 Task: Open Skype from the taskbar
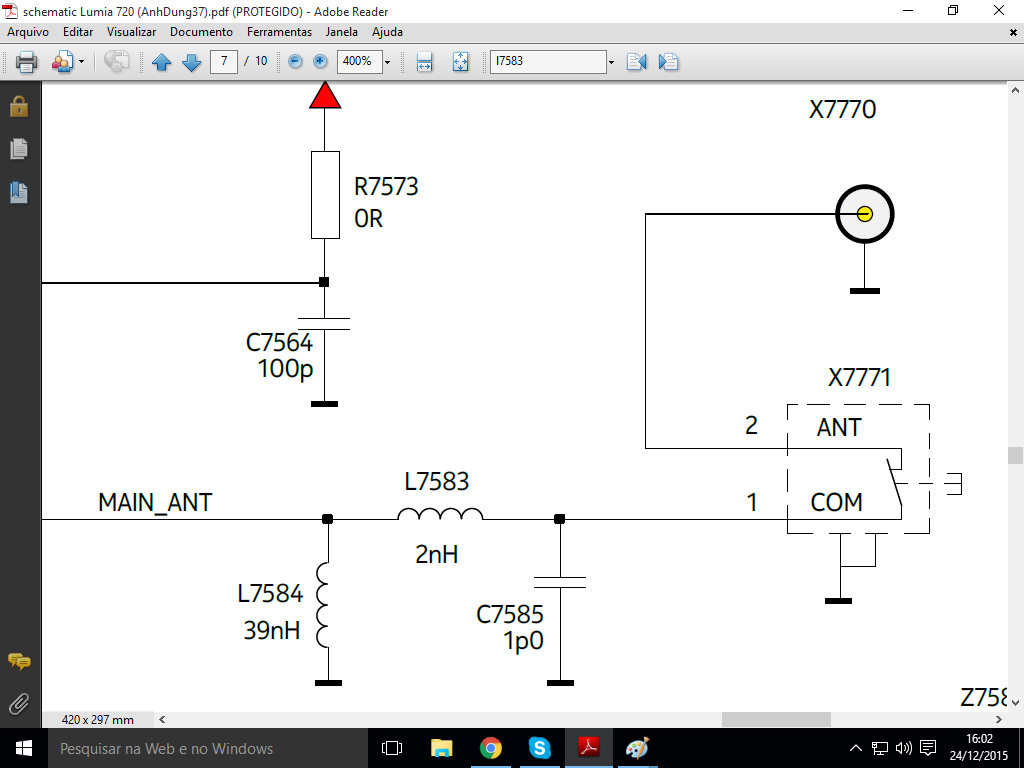coord(539,748)
